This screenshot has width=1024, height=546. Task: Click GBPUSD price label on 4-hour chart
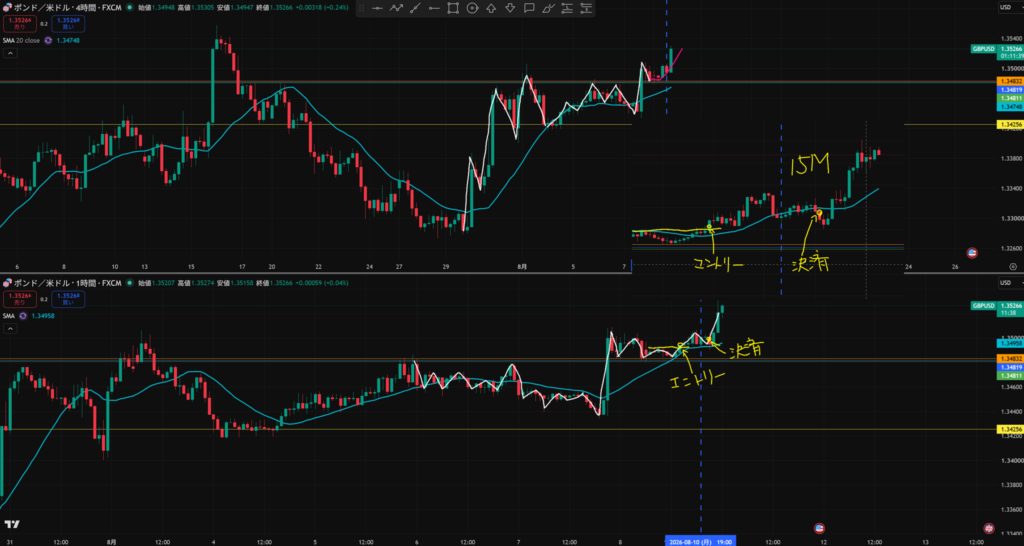984,49
